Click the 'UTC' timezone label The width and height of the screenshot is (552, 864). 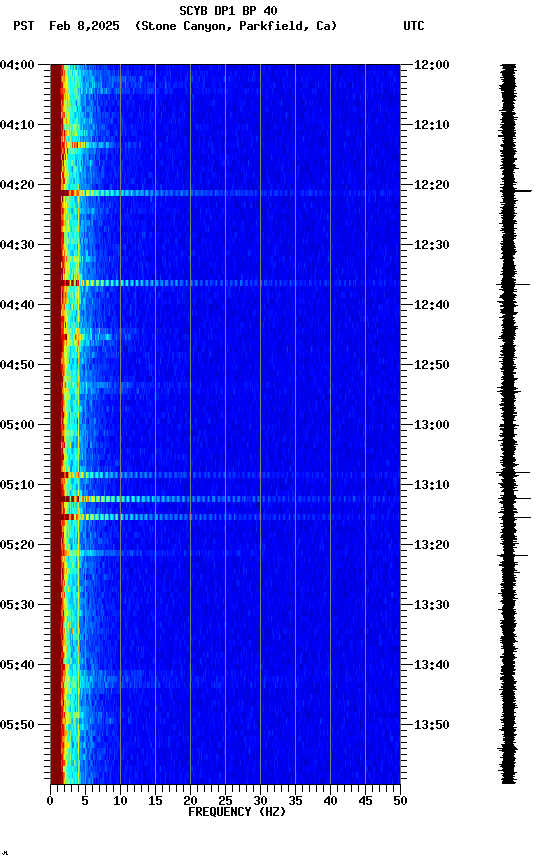pos(414,26)
